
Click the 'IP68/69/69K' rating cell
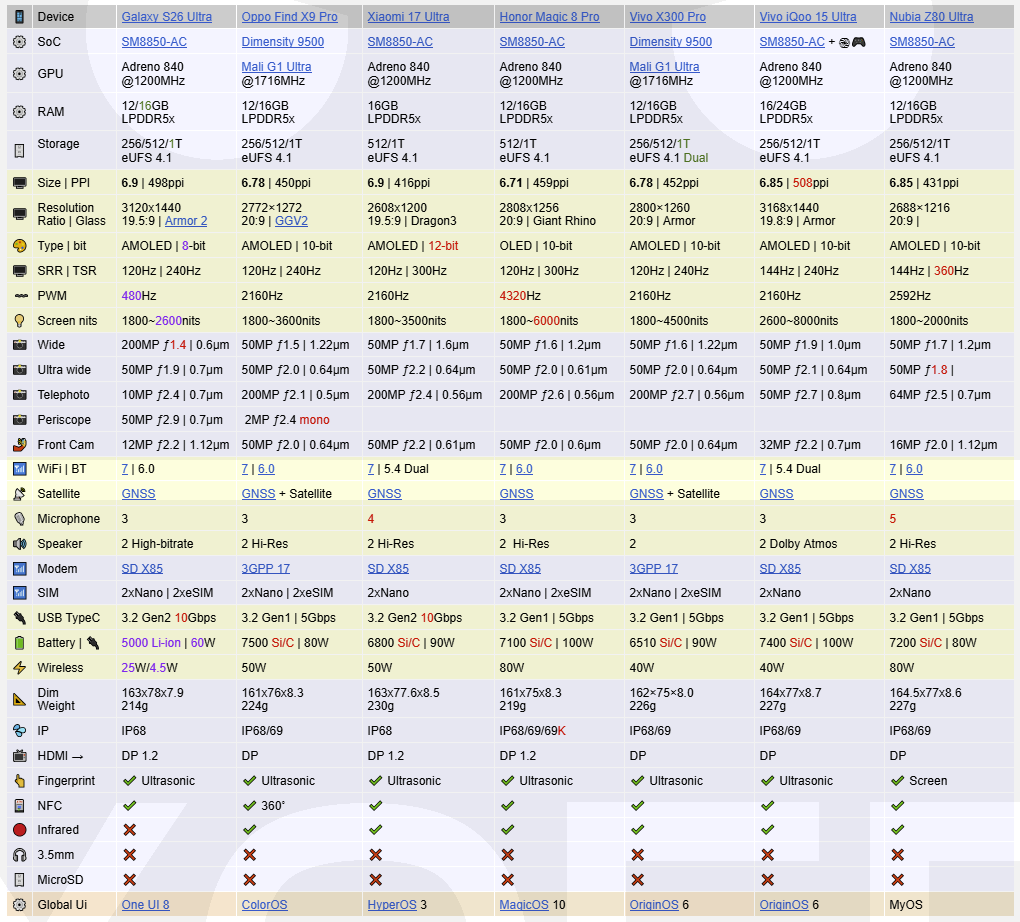pos(533,731)
